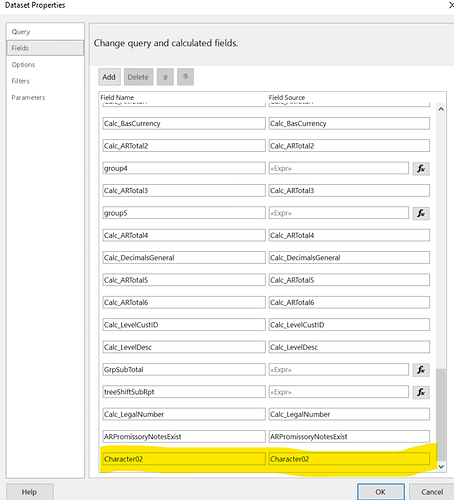Image resolution: width=454 pixels, height=500 pixels.
Task: Open expression editor for treeShiftSubRpt field
Action: coord(421,392)
